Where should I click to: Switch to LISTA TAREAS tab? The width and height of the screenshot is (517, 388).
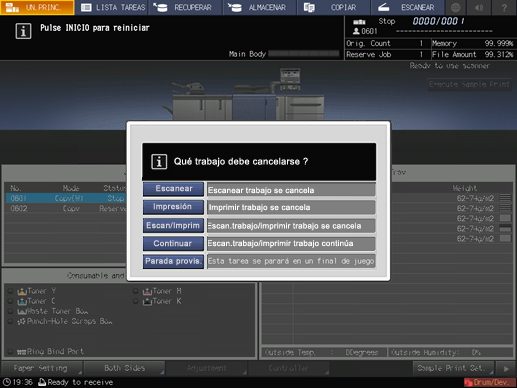pos(112,7)
